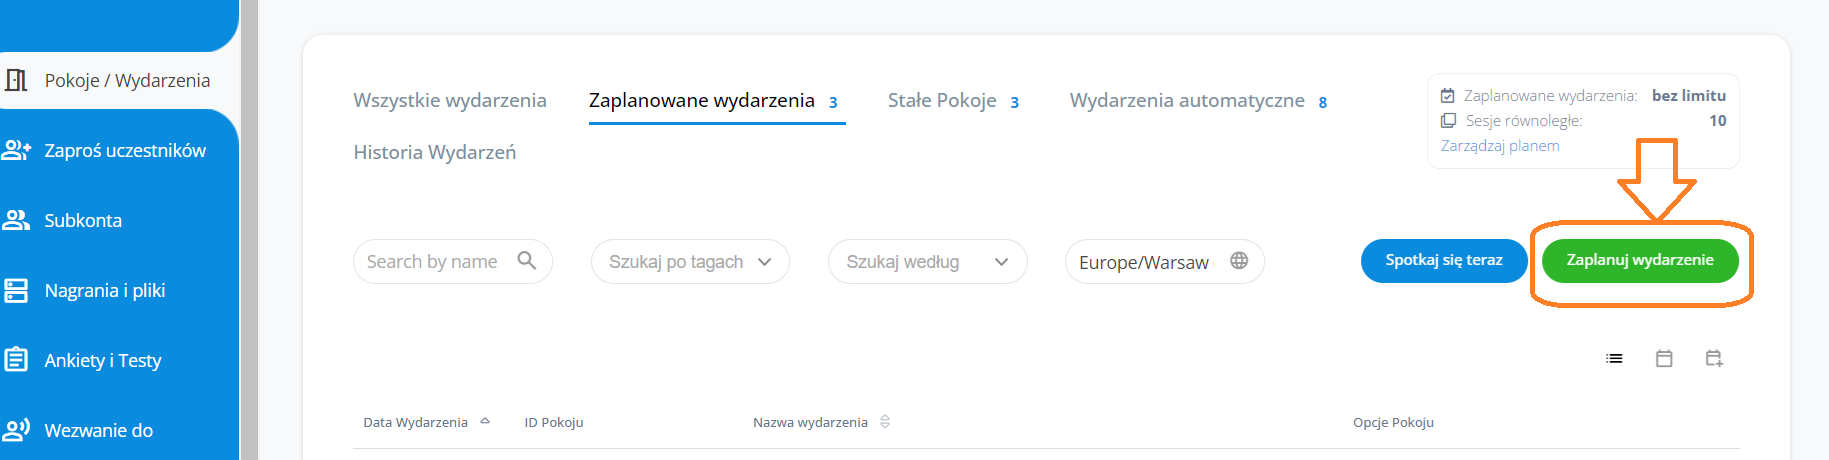Switch to calendar view icon

point(1664,359)
